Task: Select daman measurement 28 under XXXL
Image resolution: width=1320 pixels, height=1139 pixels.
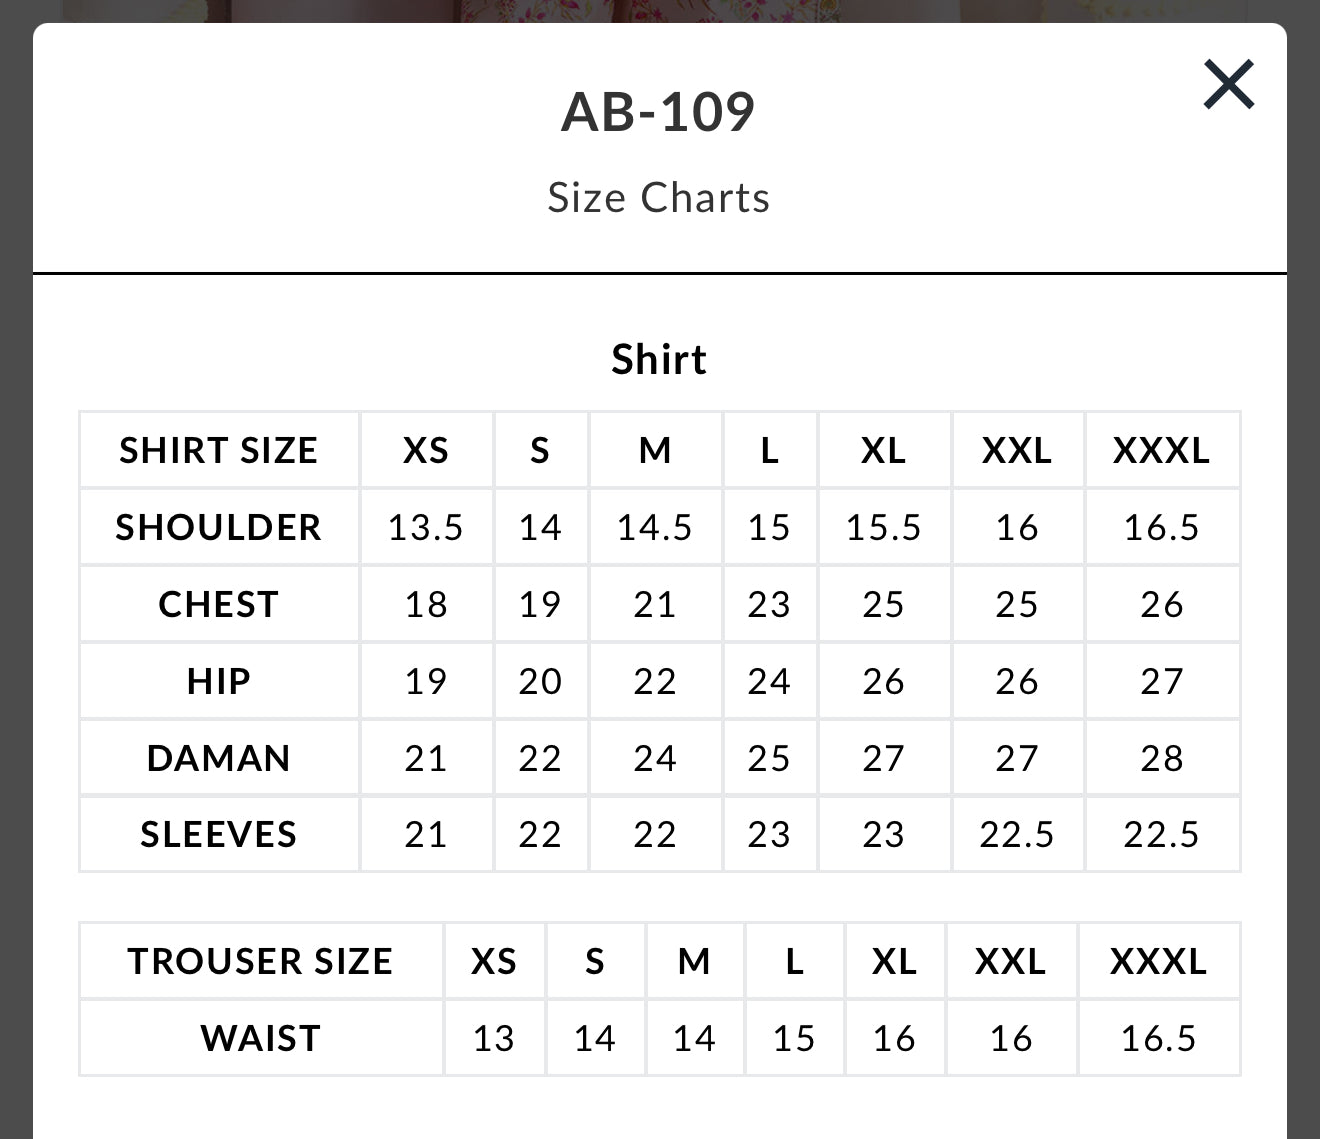Action: [x=1161, y=758]
